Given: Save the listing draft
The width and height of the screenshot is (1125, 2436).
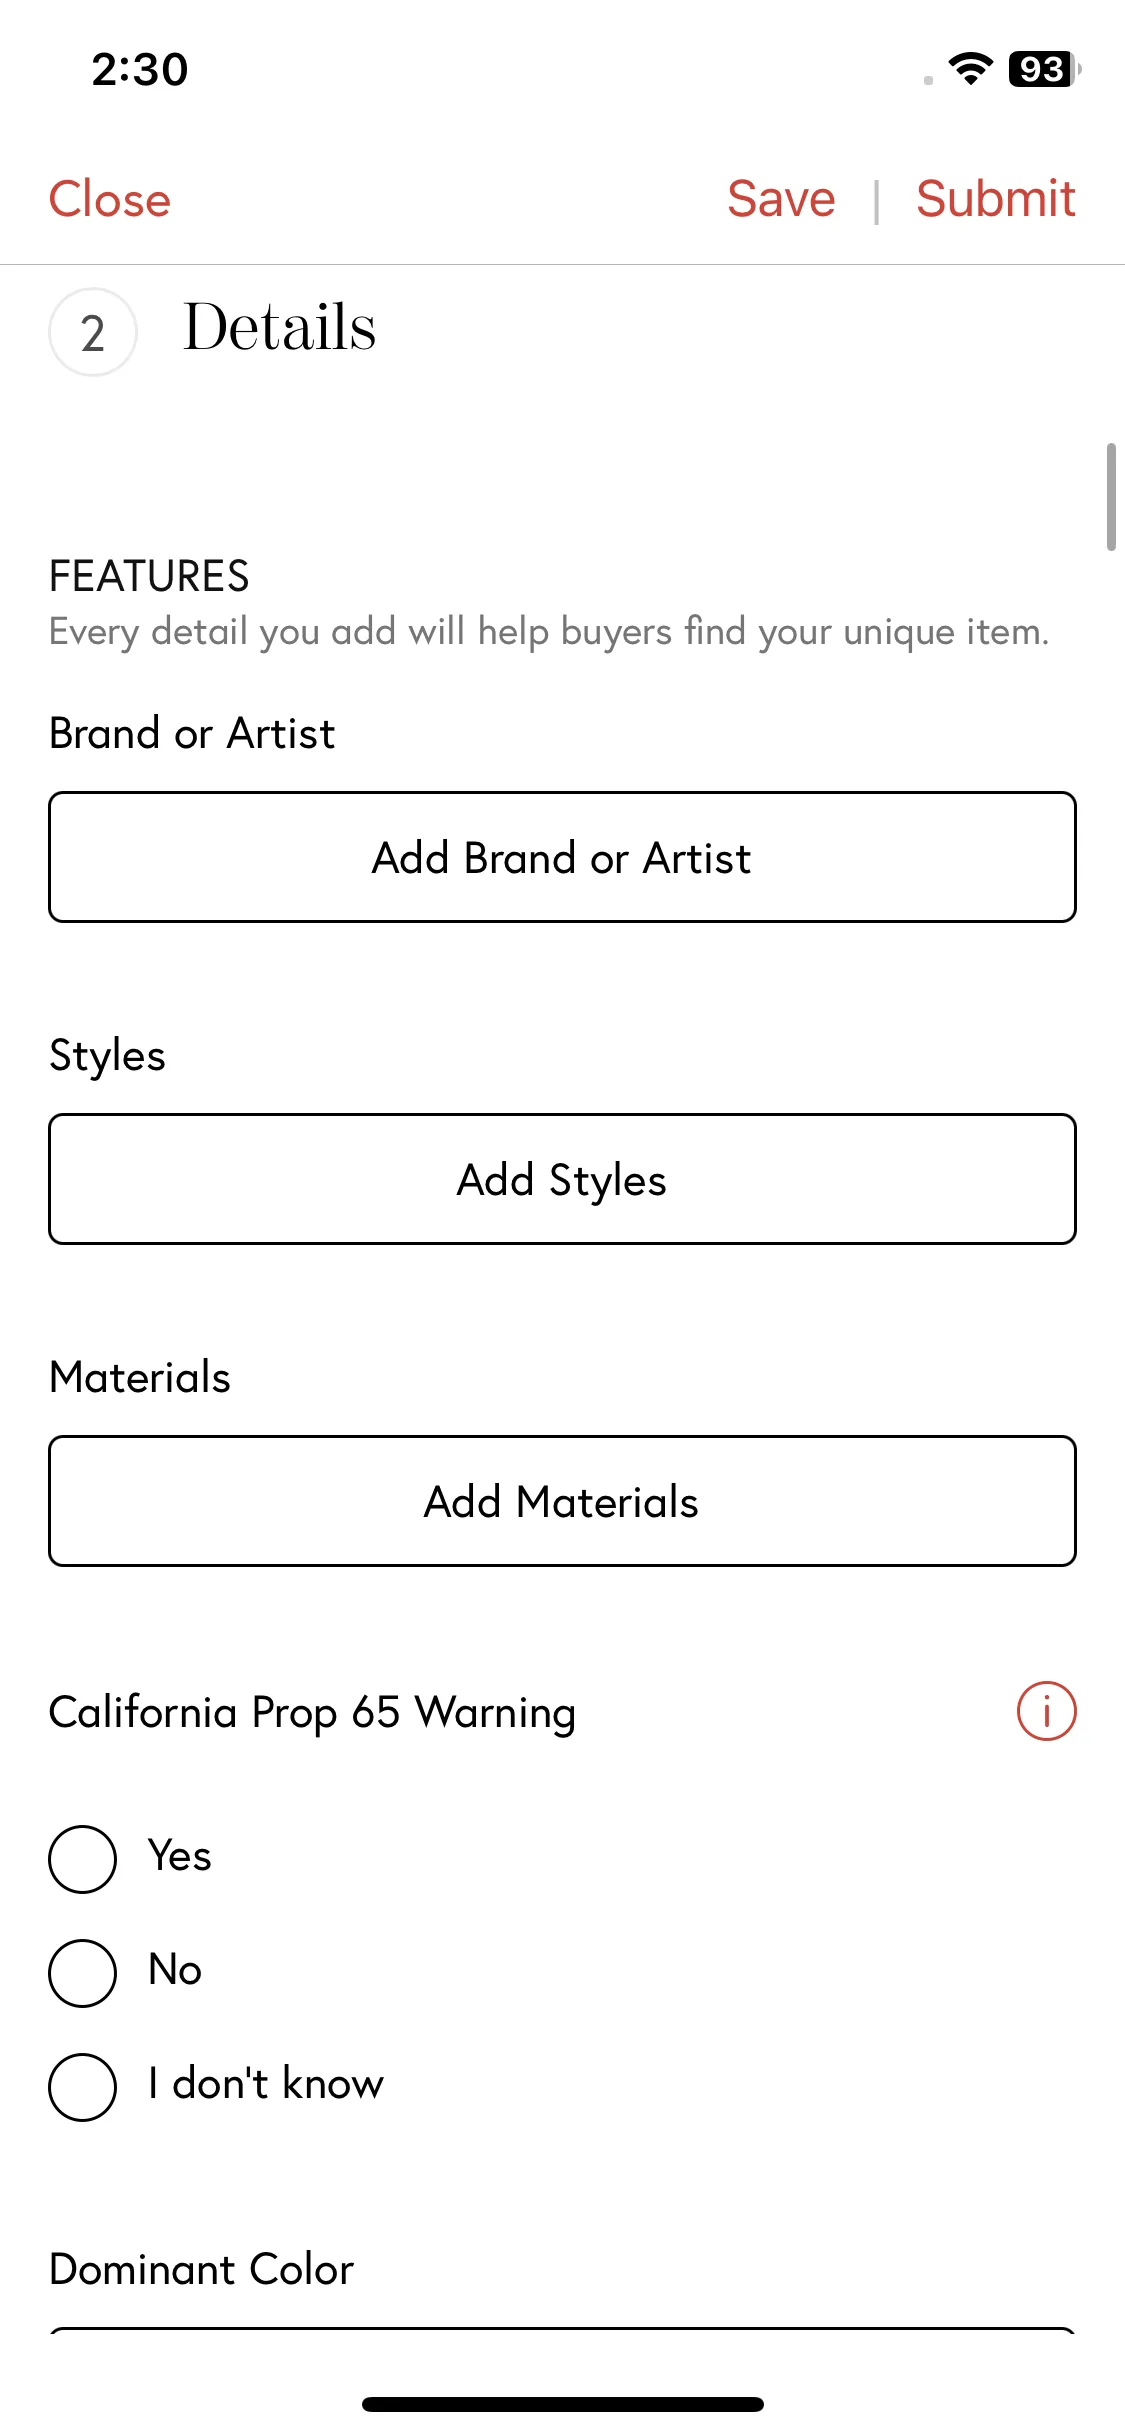Looking at the screenshot, I should pyautogui.click(x=781, y=199).
